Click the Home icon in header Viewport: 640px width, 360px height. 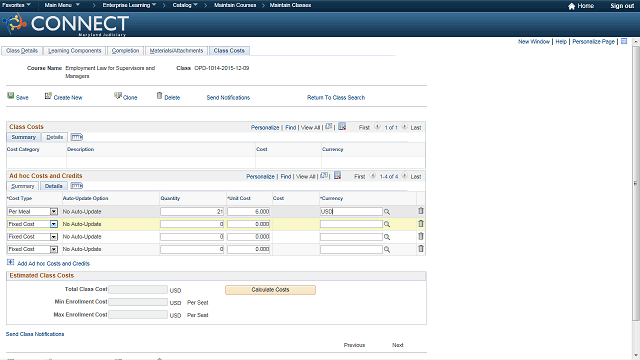(571, 6)
